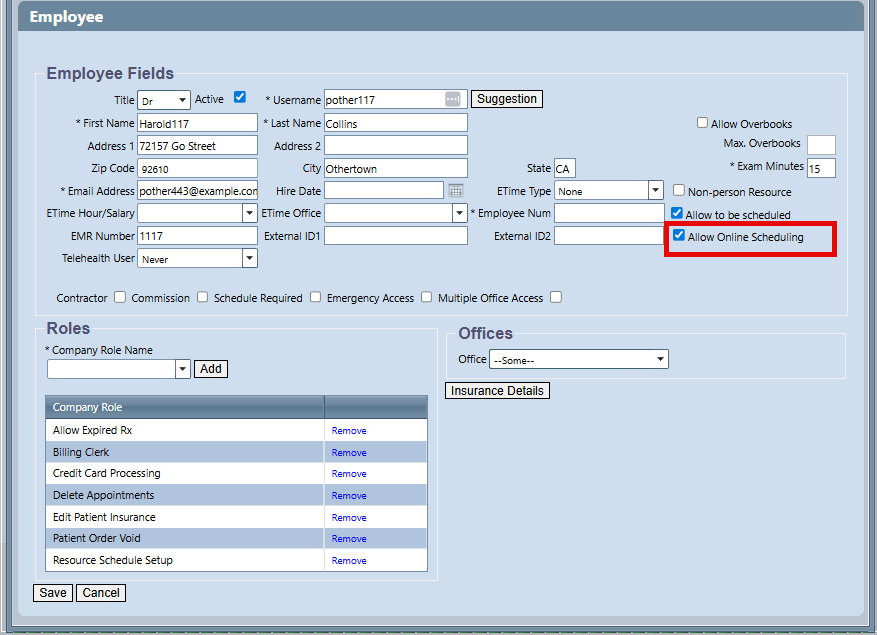Image resolution: width=877 pixels, height=635 pixels.
Task: Remove the Billing Clerk role
Action: tap(349, 453)
